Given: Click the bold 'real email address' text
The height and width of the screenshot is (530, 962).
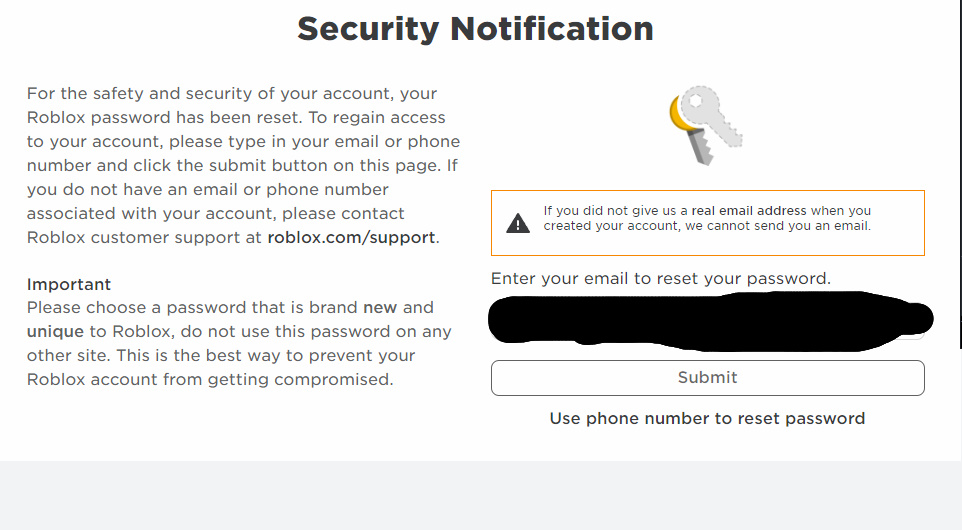Looking at the screenshot, I should click(x=748, y=210).
